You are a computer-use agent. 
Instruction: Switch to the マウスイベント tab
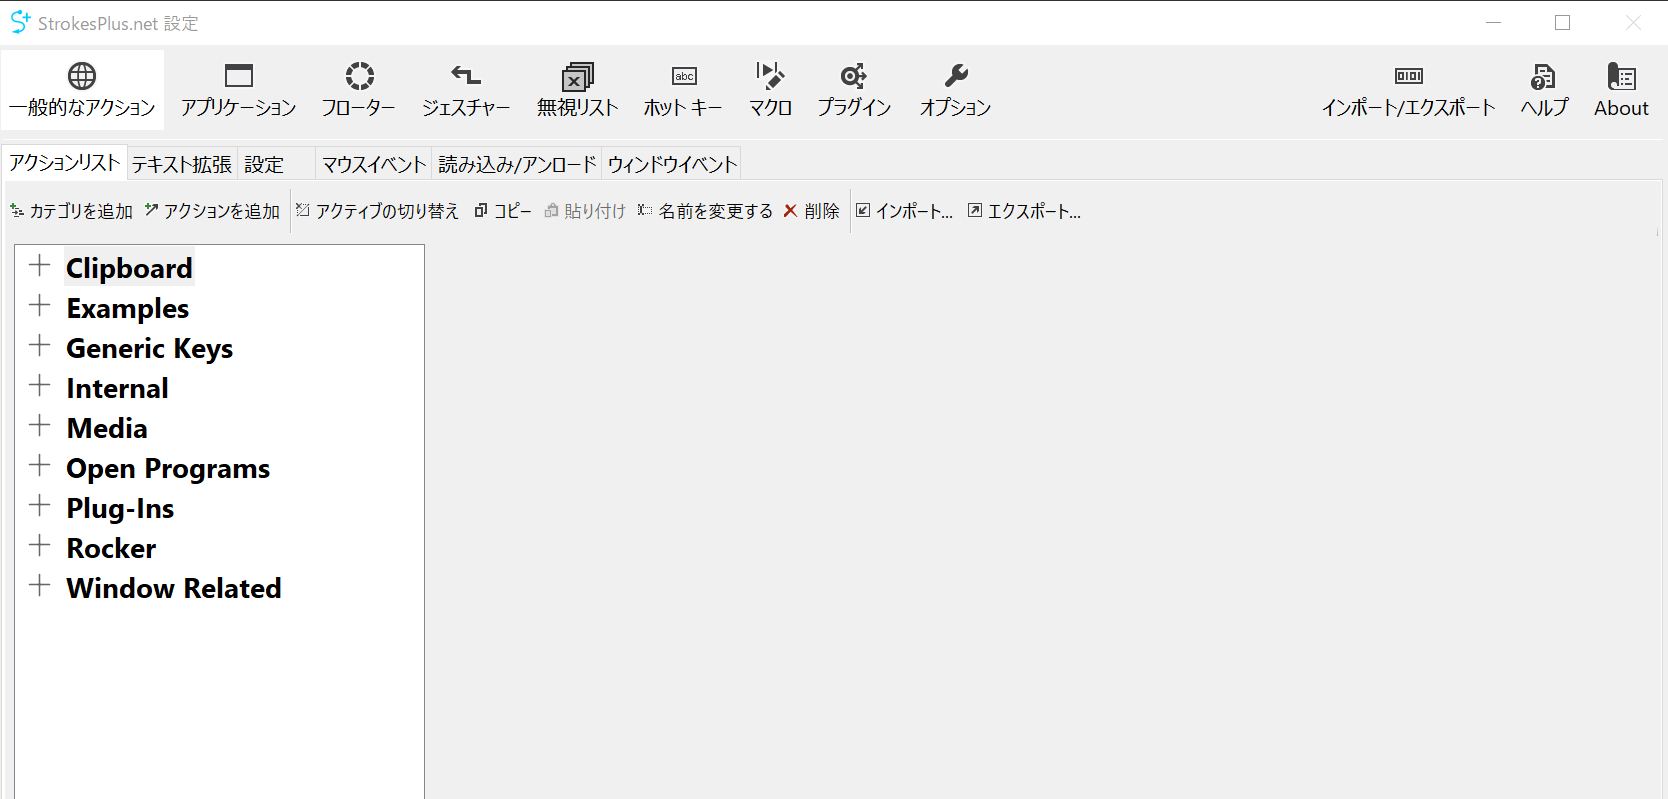[x=374, y=164]
